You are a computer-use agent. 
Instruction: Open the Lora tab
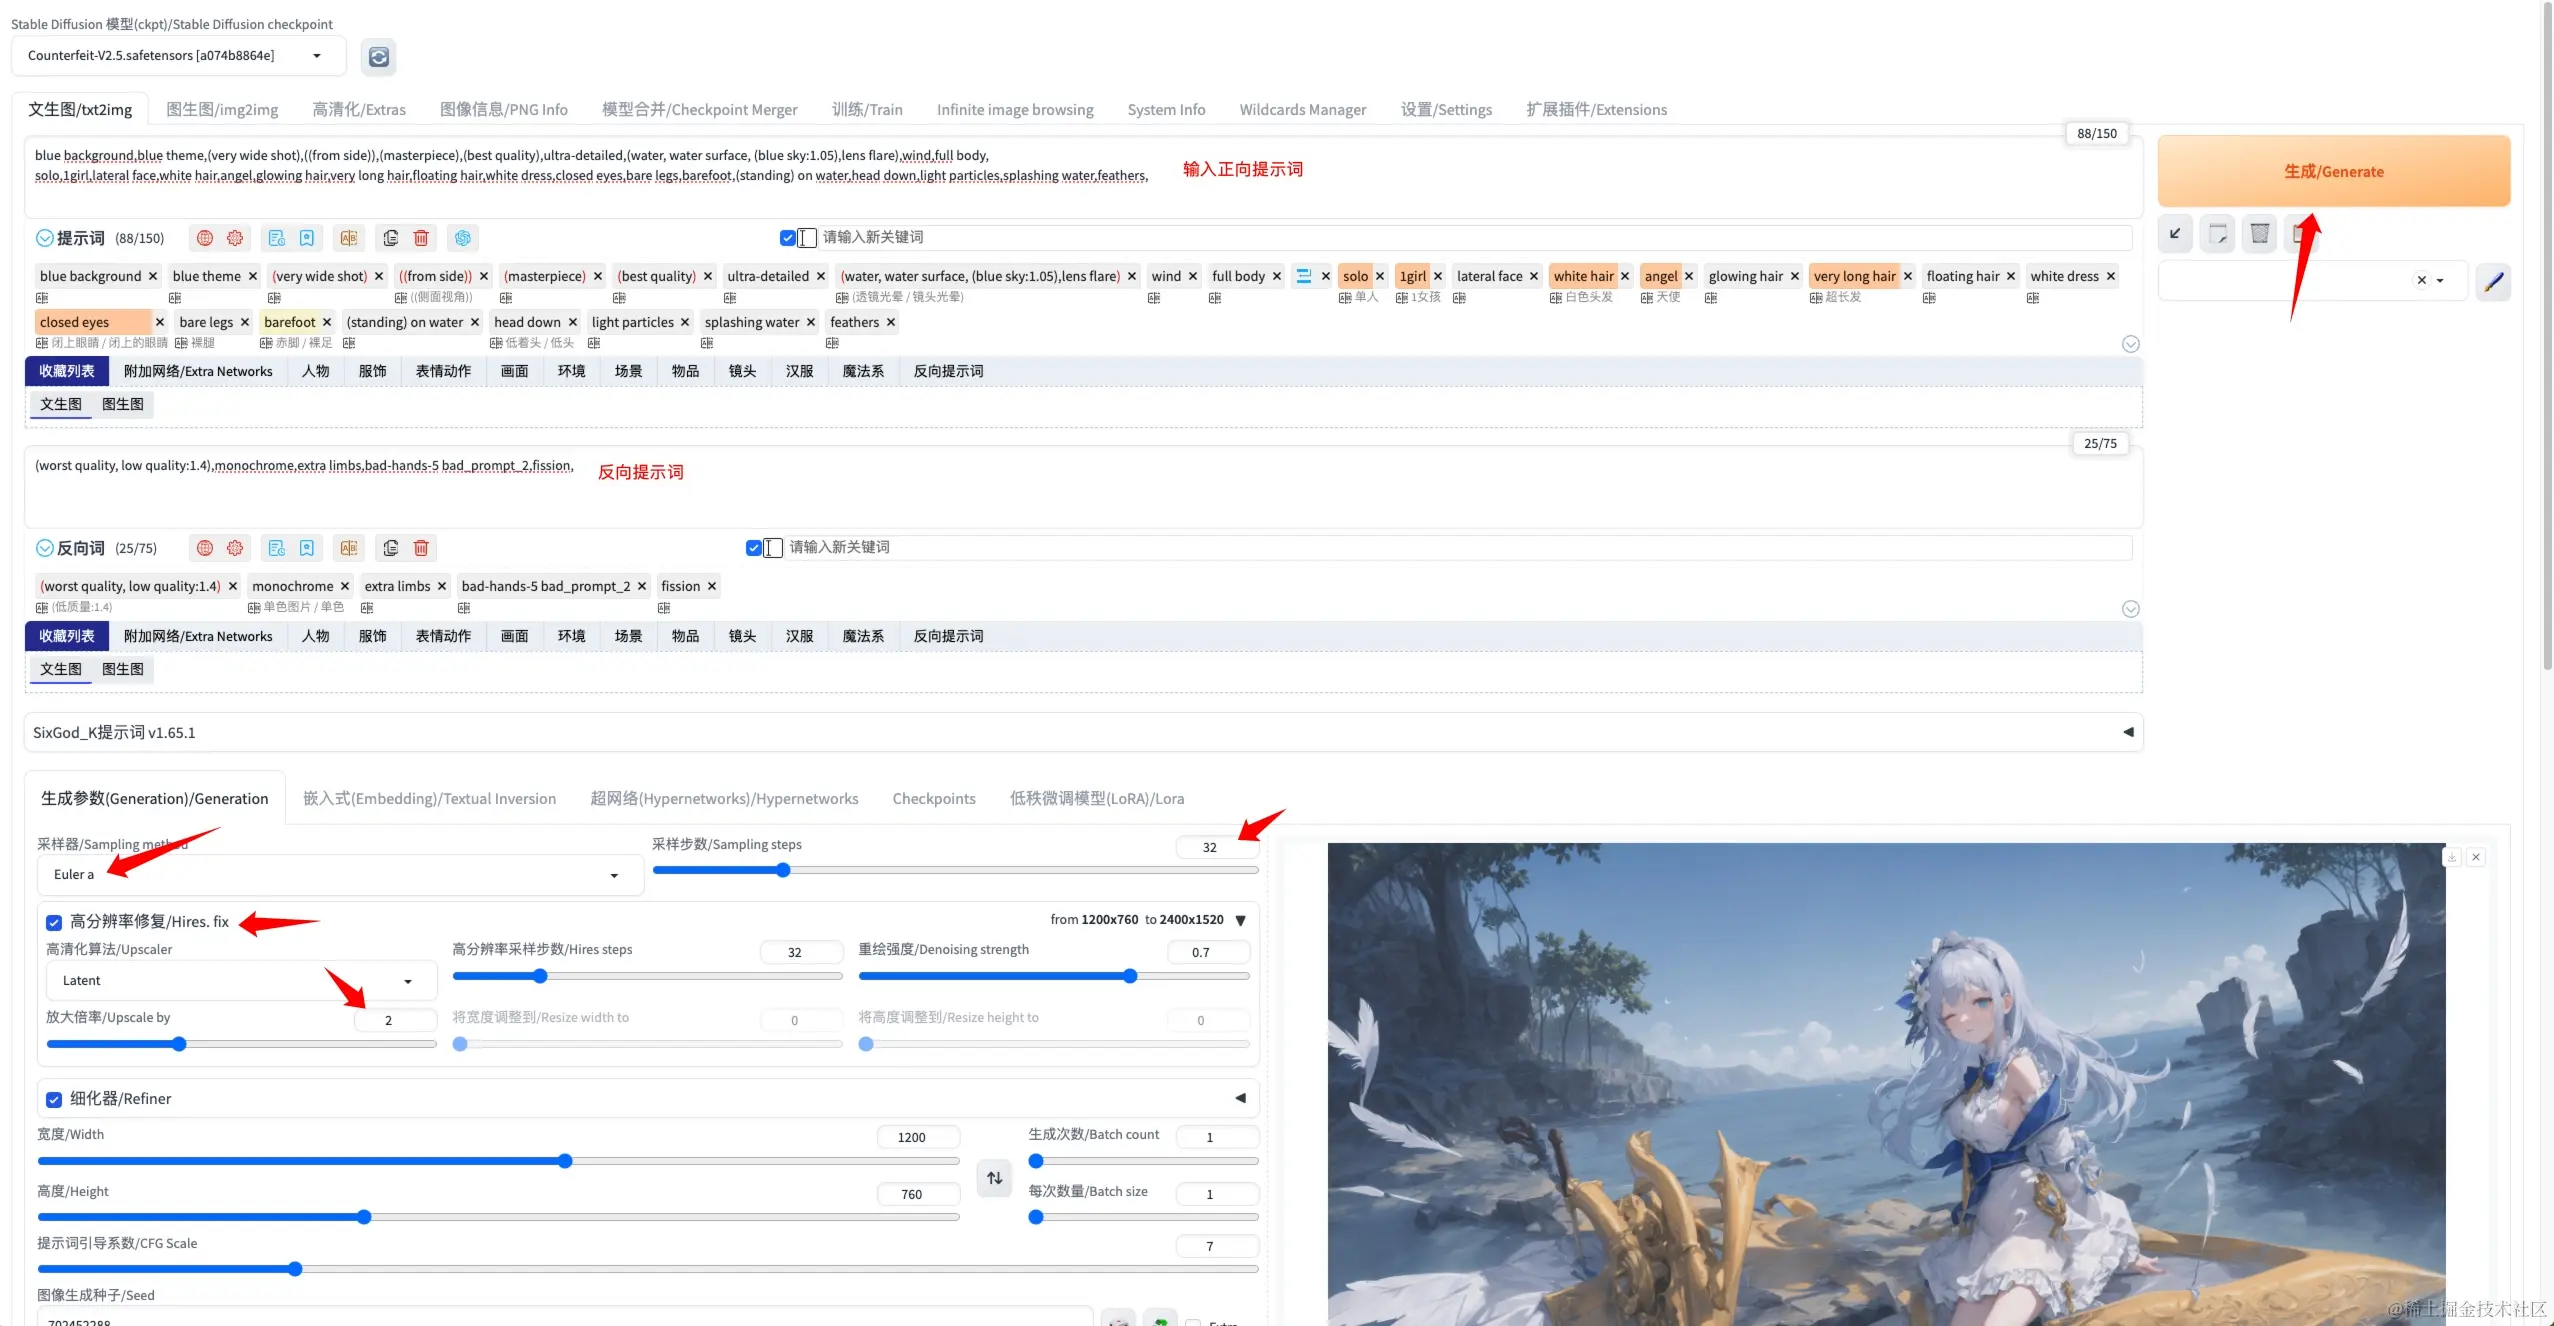[1096, 798]
